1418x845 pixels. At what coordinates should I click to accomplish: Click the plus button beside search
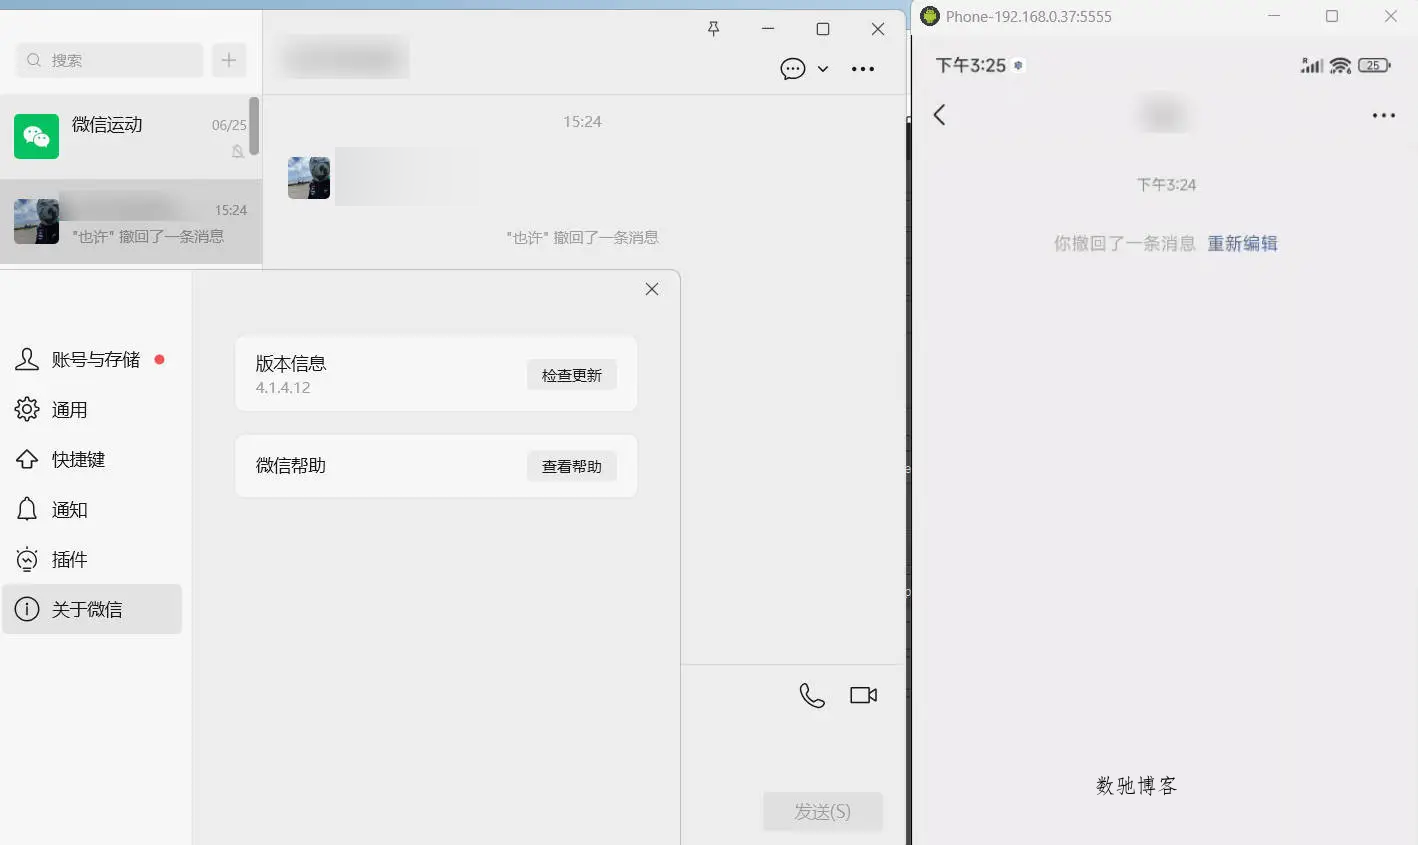(x=229, y=60)
